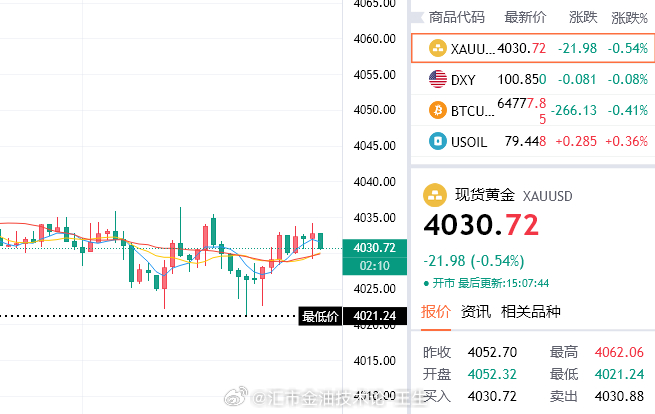Image resolution: width=655 pixels, height=414 pixels.
Task: Click the 最低价 marker label on chart
Action: click(320, 316)
